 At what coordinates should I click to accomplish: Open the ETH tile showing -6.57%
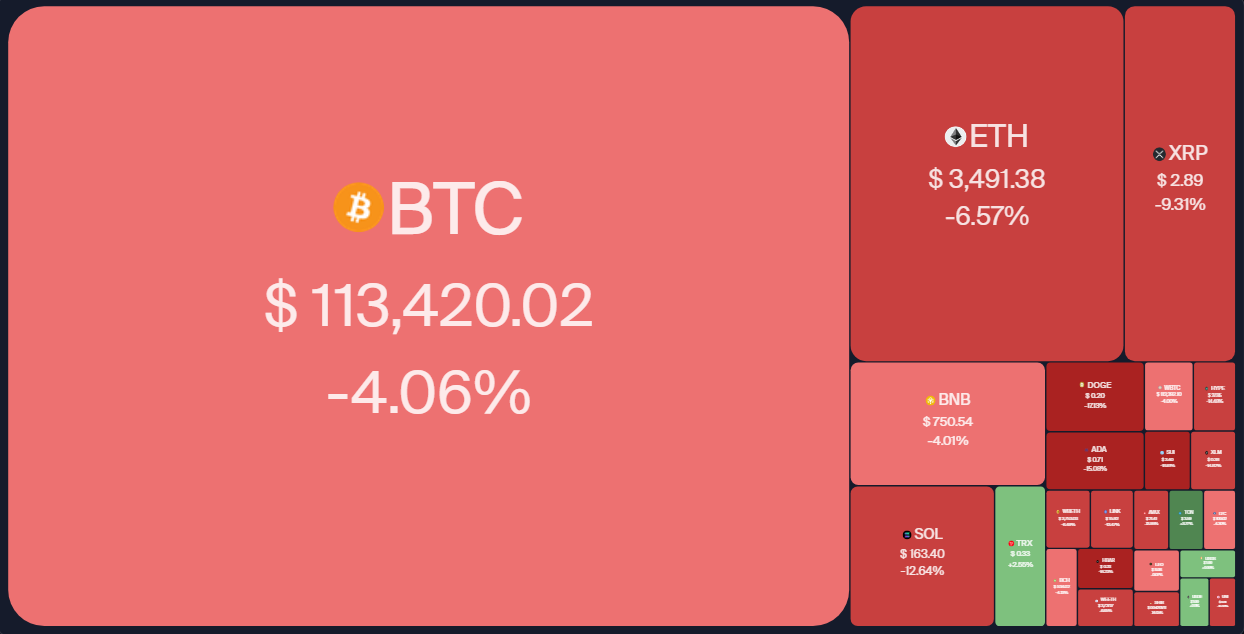[x=987, y=183]
